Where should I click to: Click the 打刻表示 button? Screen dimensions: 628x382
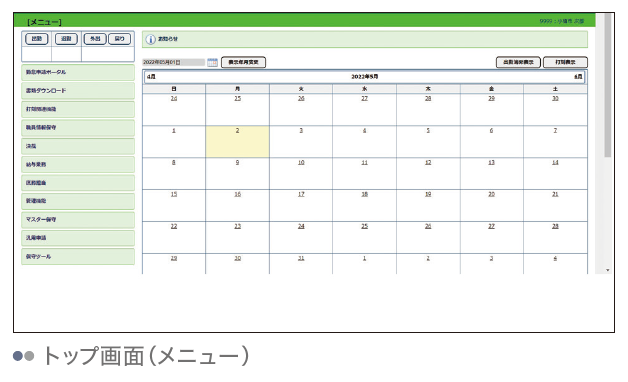click(565, 62)
